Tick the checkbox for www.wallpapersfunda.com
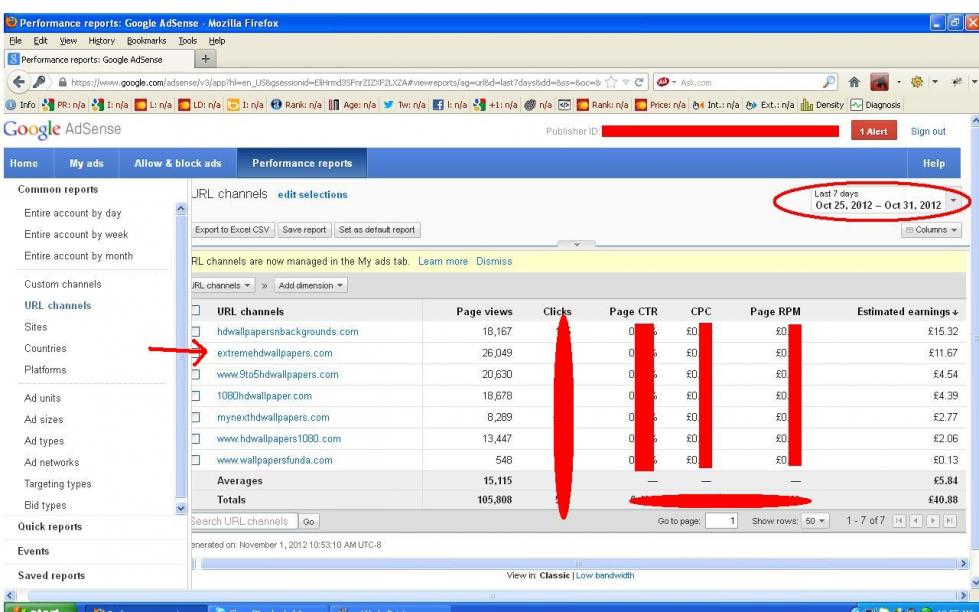Image resolution: width=979 pixels, height=612 pixels. tap(195, 460)
